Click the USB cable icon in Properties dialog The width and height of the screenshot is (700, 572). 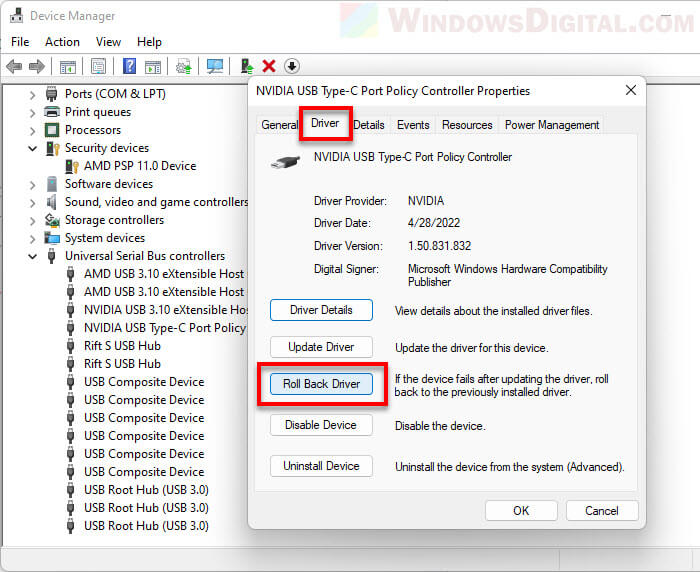click(285, 162)
